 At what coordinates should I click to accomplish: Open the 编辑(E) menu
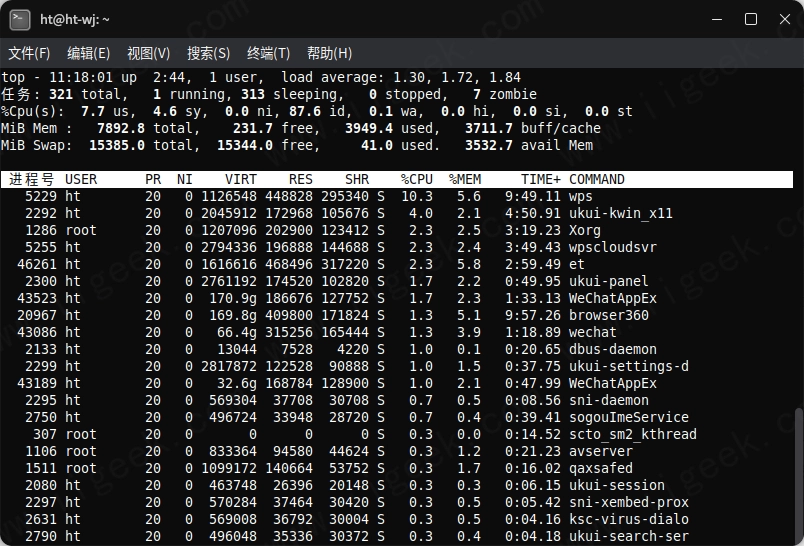click(88, 53)
